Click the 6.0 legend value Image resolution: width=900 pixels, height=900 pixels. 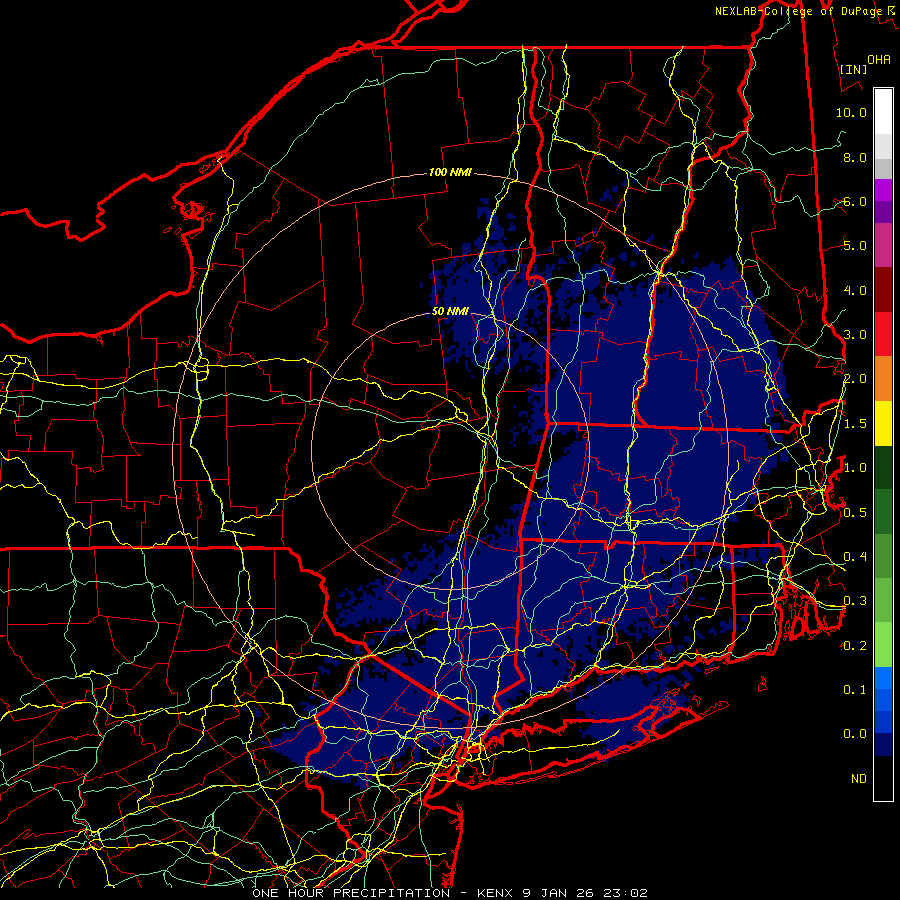(x=855, y=201)
